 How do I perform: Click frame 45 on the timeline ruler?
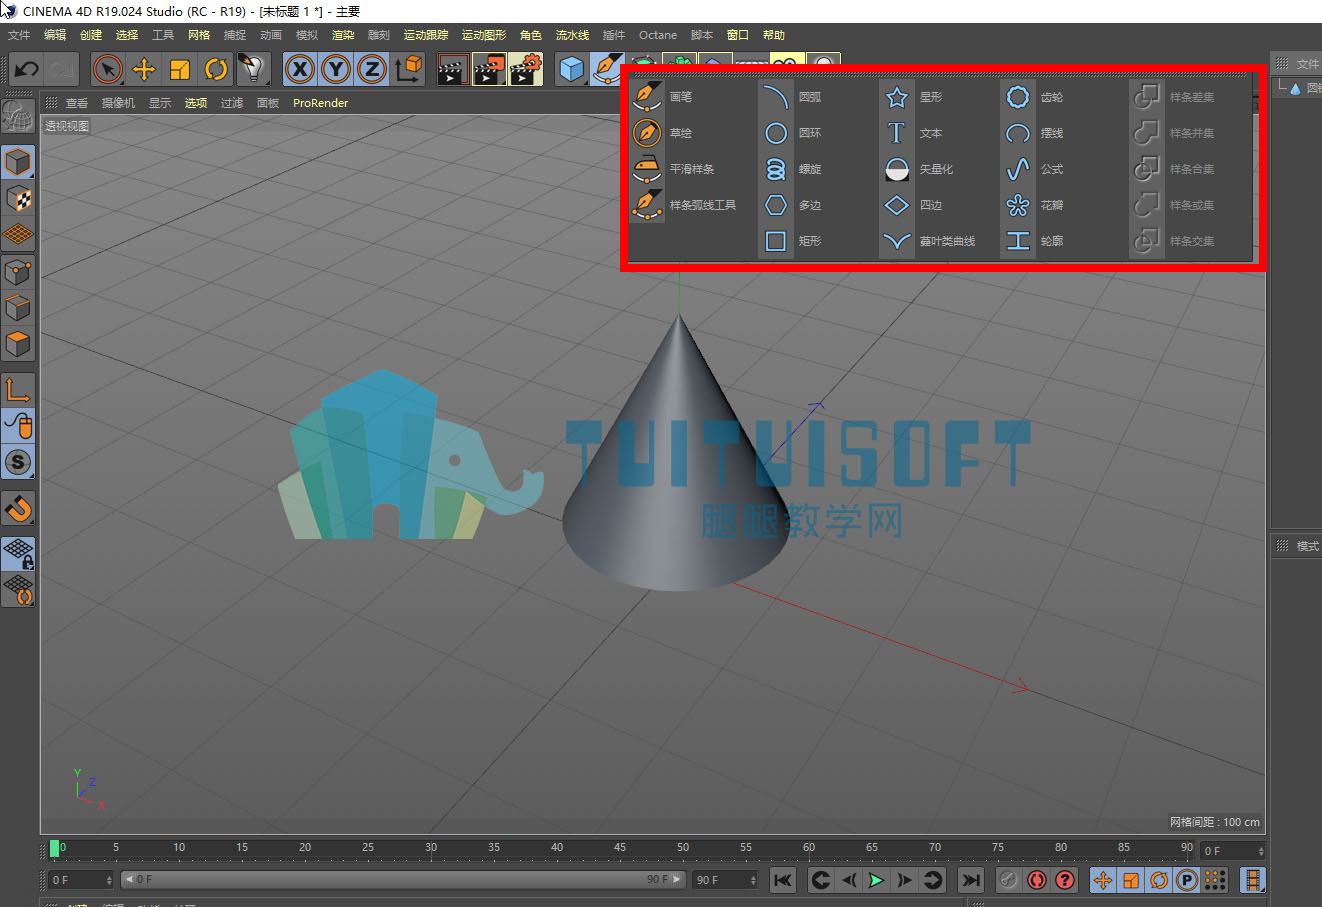pyautogui.click(x=620, y=848)
